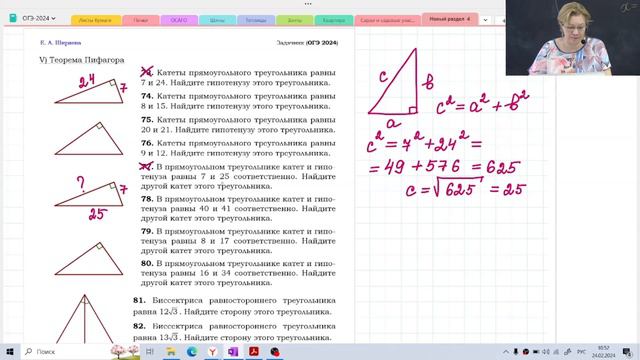Switch to the green sixth section tab
The image size is (640, 360).
coord(295,20)
